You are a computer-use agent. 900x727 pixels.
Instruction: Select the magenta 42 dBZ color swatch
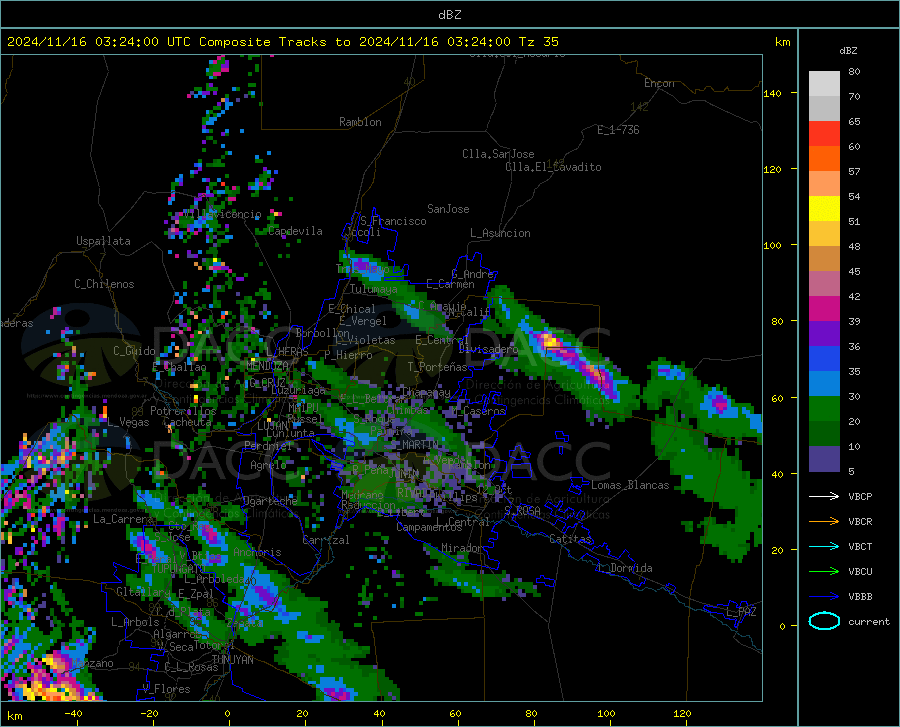point(824,309)
